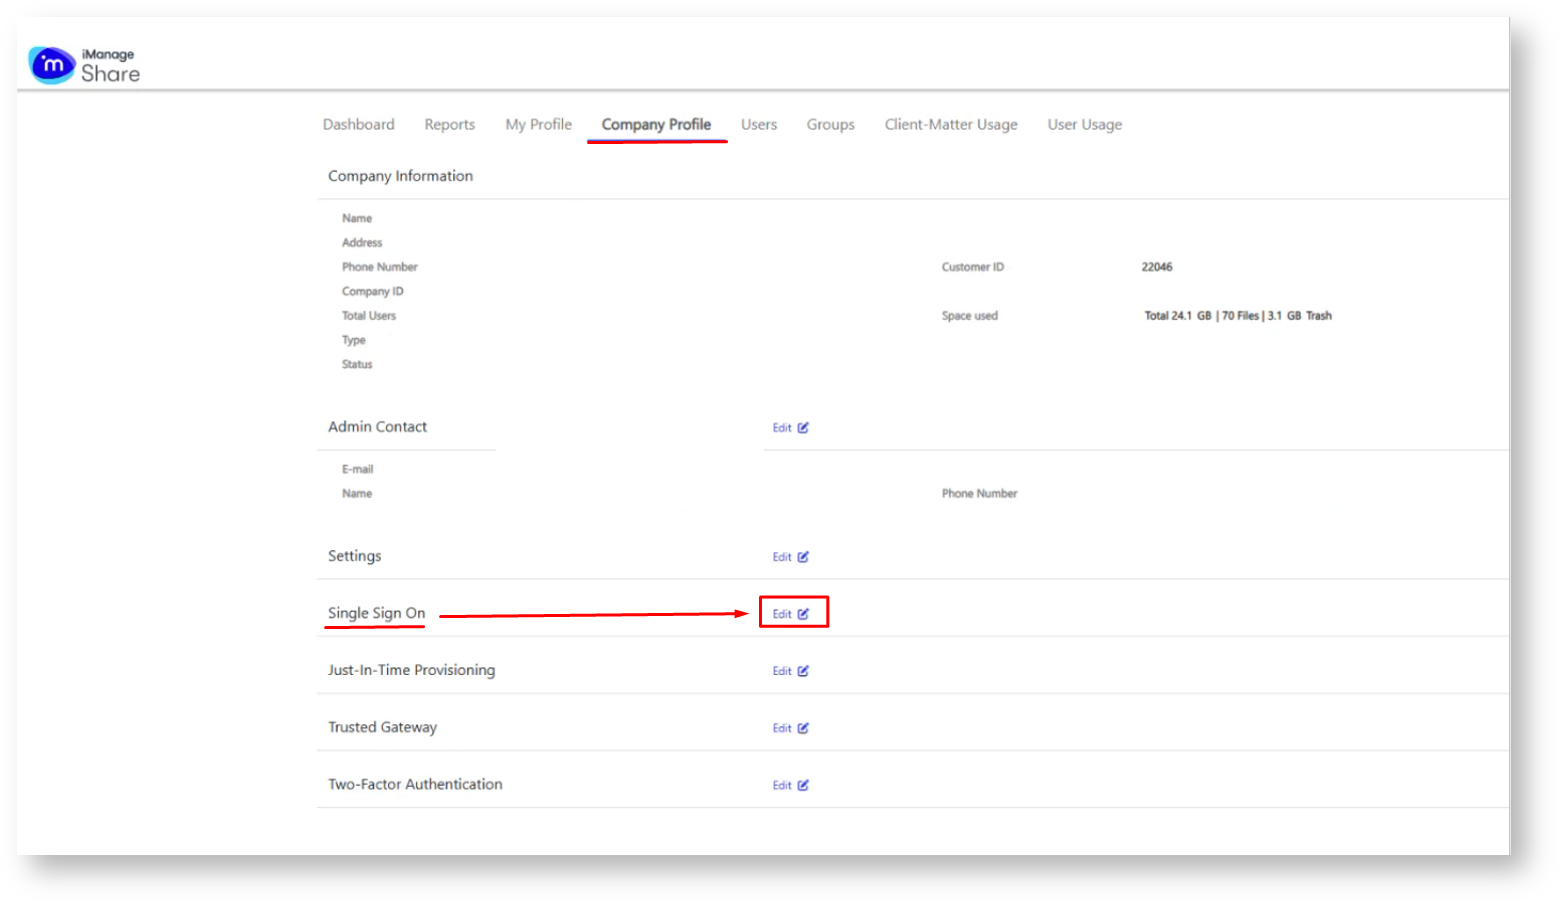Switch to the Dashboard tab
Viewport: 1559px width, 903px height.
(x=358, y=125)
